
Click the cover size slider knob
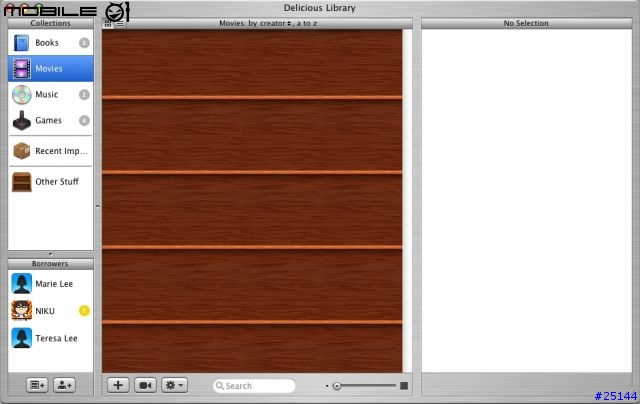[337, 386]
